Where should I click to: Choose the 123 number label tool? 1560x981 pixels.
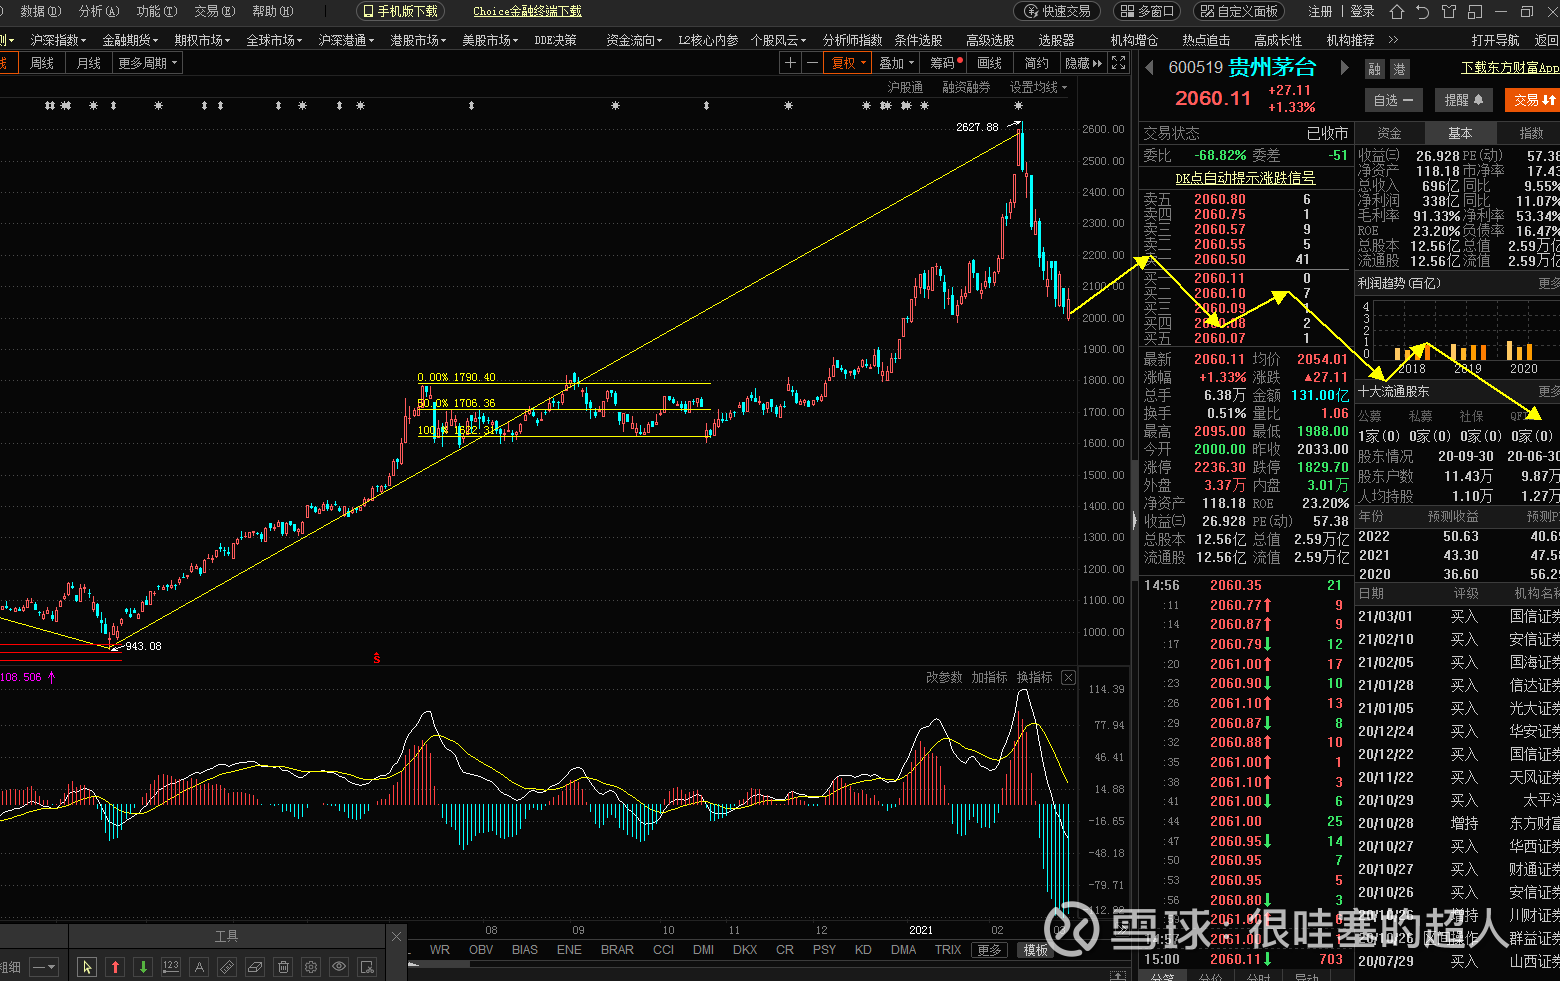(171, 967)
